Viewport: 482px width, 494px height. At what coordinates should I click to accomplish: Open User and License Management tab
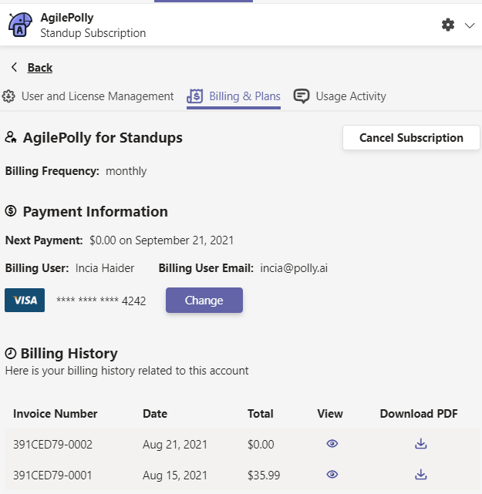click(88, 96)
